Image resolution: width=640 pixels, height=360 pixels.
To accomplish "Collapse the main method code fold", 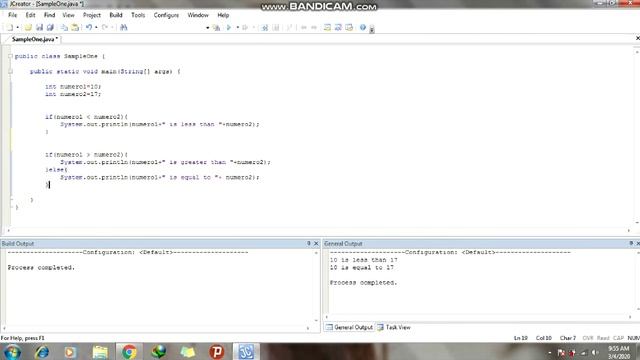I will (10, 71).
